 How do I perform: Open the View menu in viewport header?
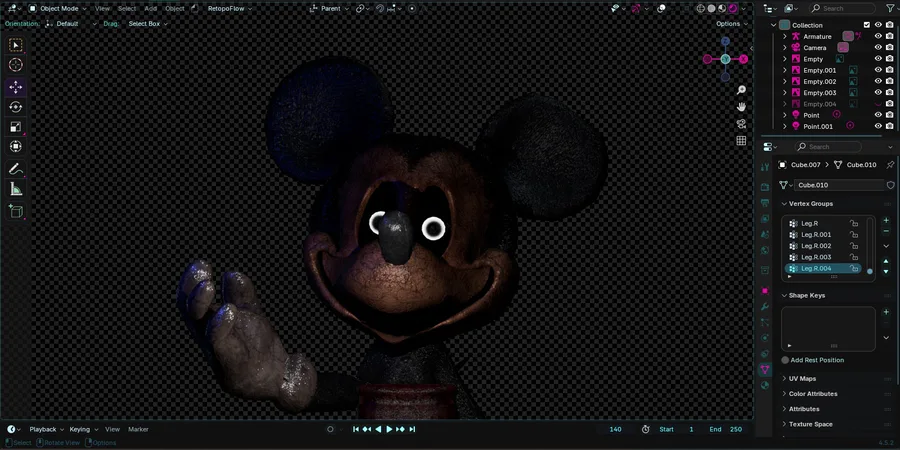pos(102,9)
